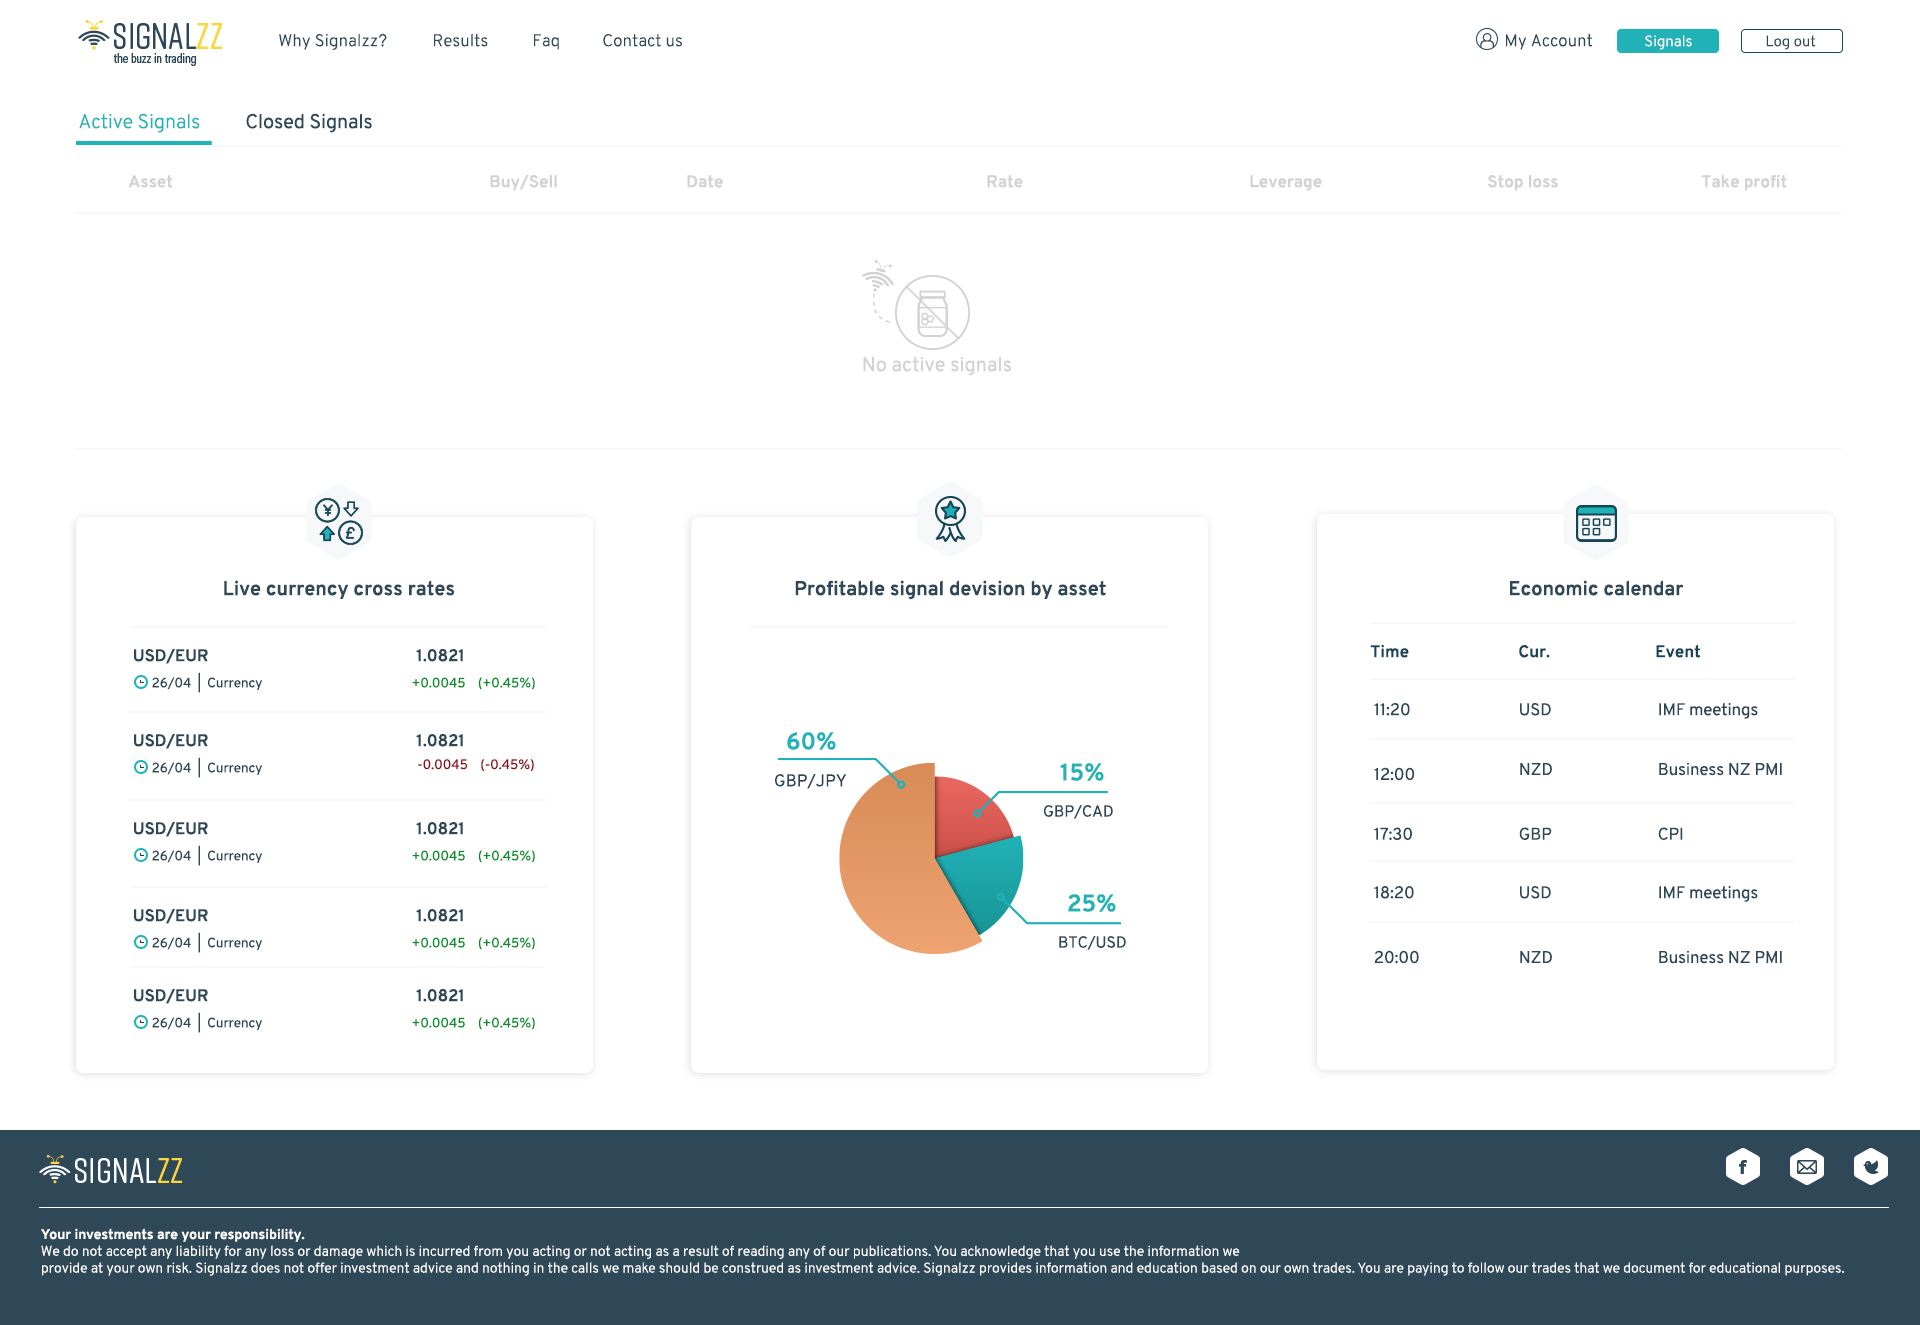Click the Facebook icon in footer
Image resolution: width=1920 pixels, height=1325 pixels.
(1742, 1166)
